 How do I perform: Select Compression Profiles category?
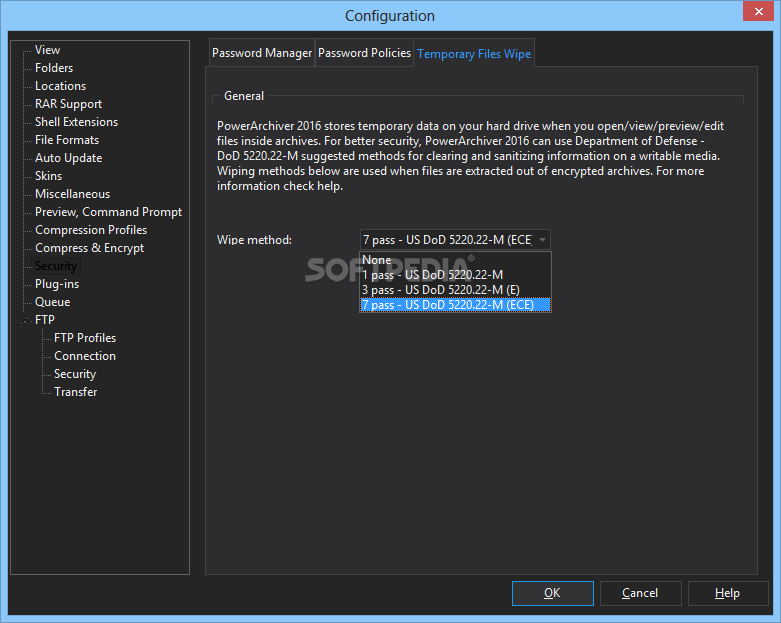pos(91,230)
